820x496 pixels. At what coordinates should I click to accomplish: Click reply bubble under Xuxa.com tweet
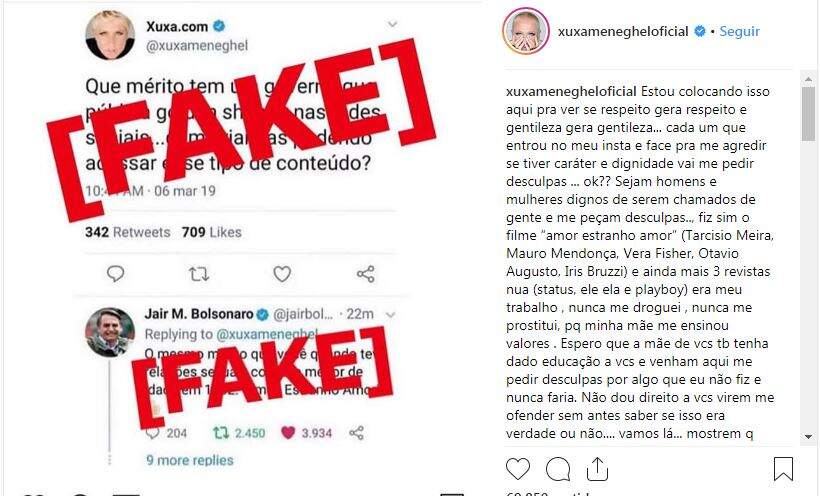pos(115,273)
